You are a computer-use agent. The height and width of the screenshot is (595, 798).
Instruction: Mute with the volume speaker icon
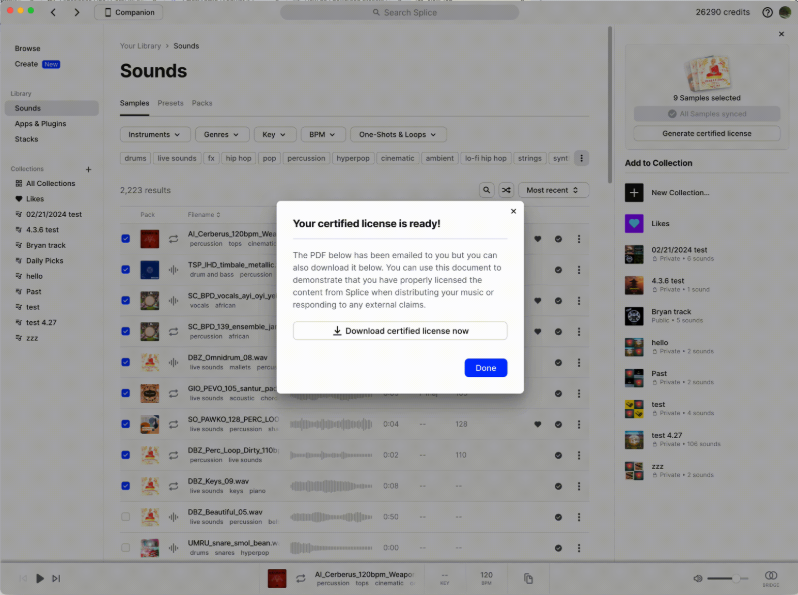(x=698, y=578)
